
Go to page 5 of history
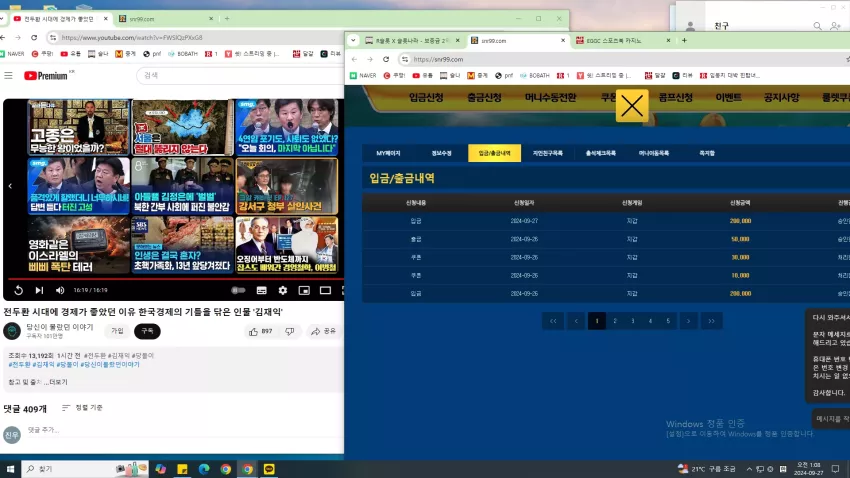click(668, 321)
